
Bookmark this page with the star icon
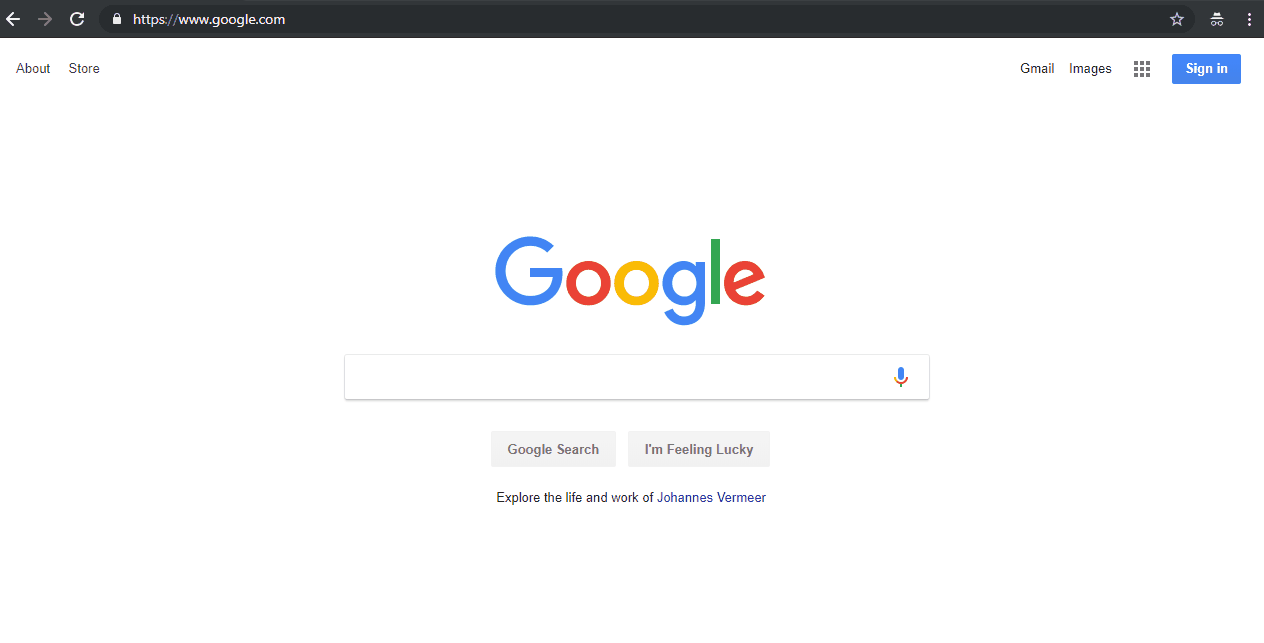coord(1177,19)
